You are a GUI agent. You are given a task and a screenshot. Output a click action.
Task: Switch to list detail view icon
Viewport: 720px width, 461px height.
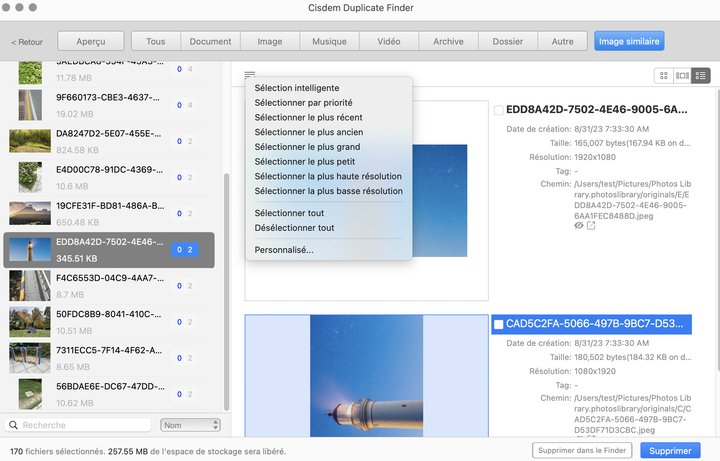pos(701,76)
